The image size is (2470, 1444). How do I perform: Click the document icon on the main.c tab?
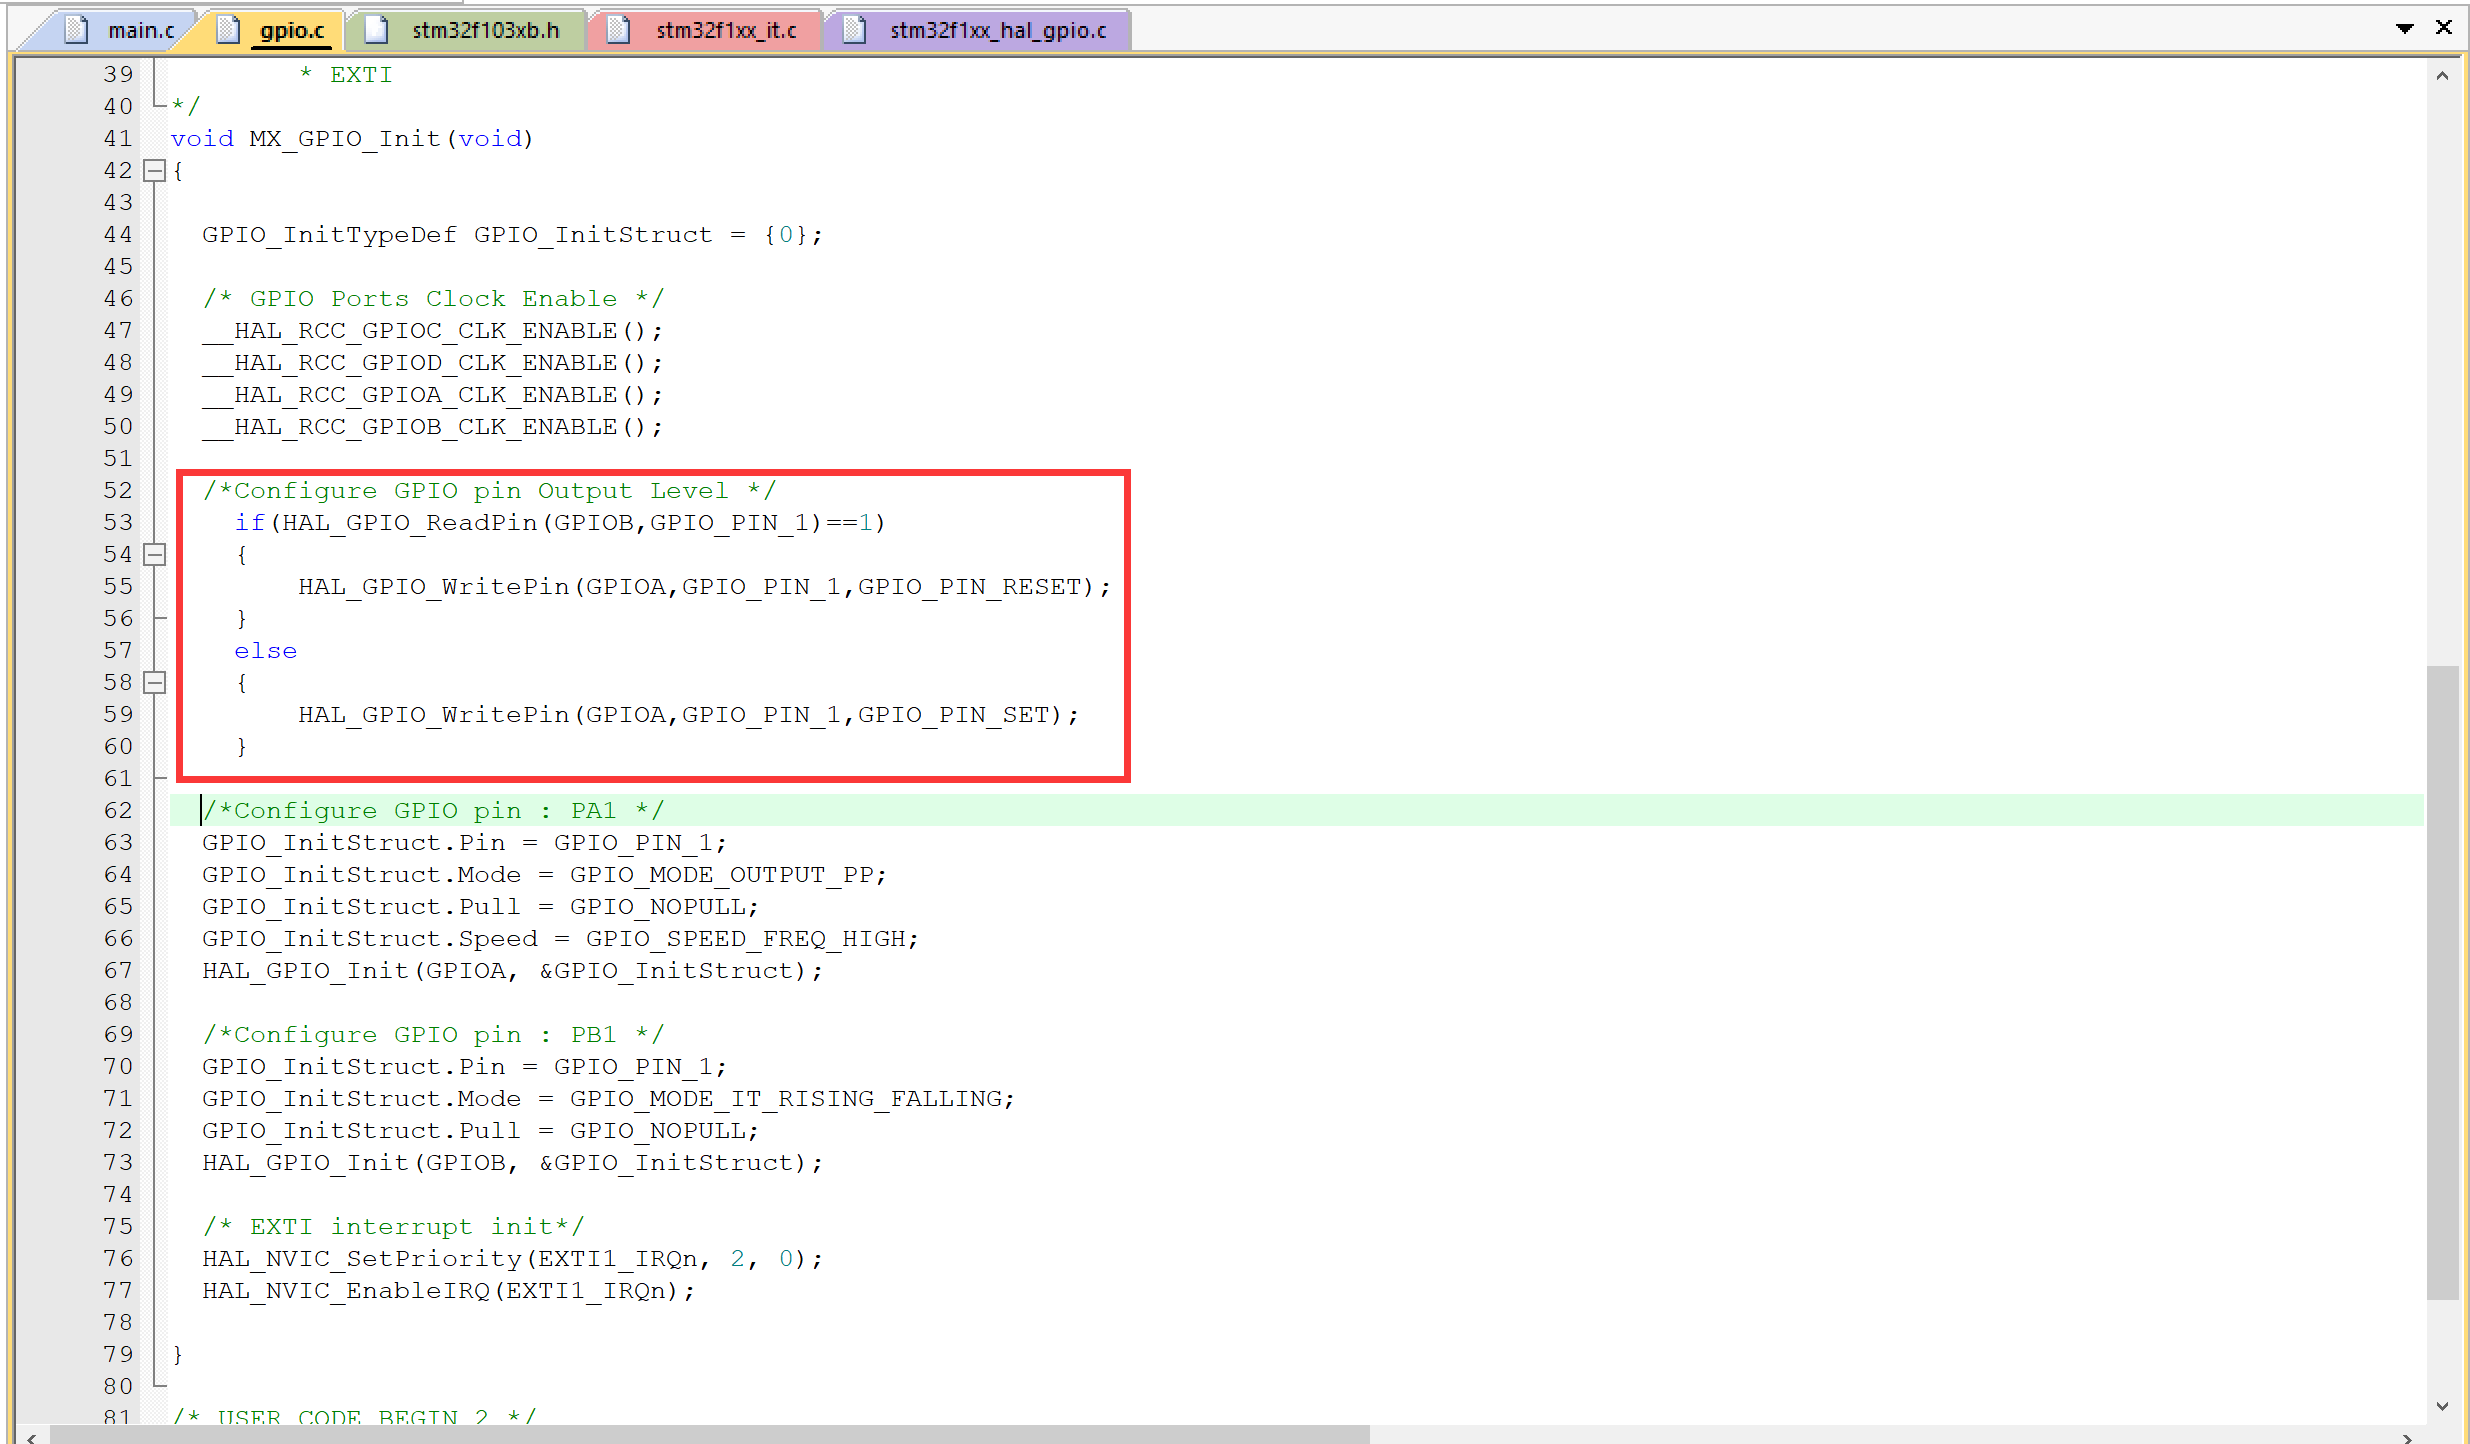click(74, 29)
